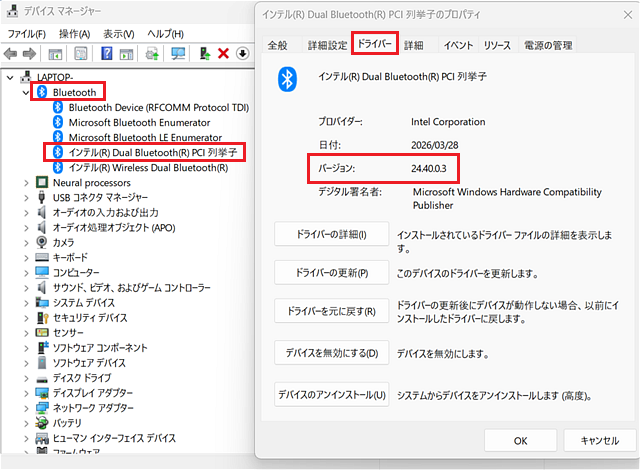Switch to the 全般 tab

(278, 45)
